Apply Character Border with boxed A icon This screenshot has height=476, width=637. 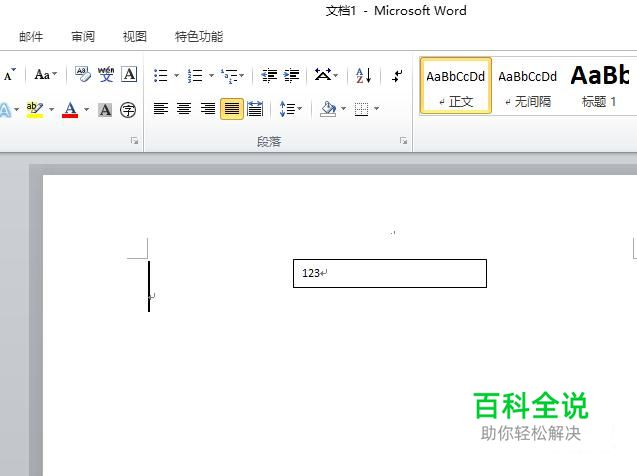coord(129,75)
